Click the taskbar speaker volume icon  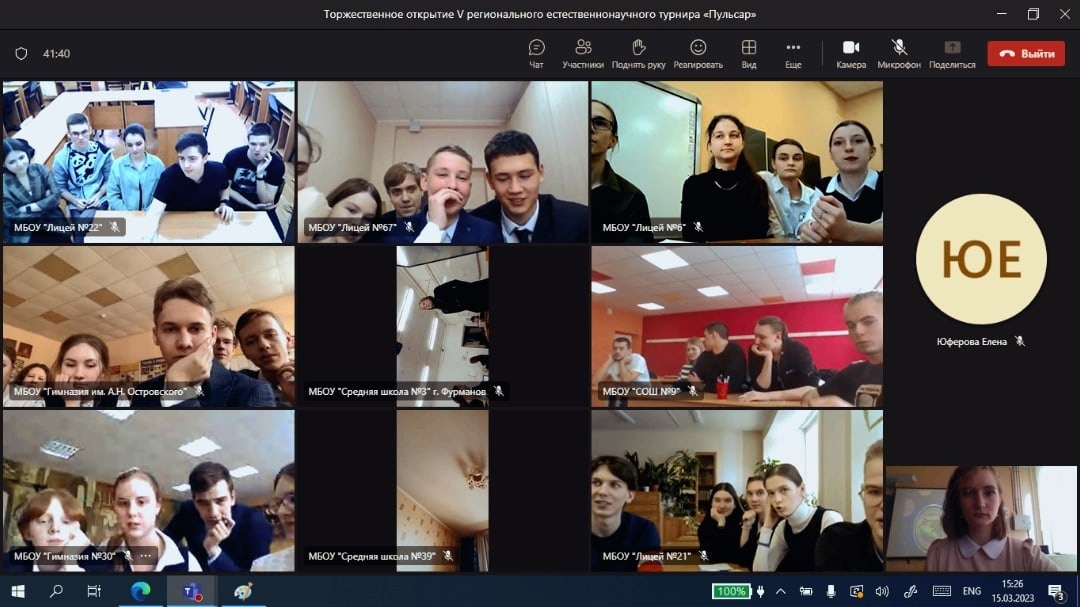pyautogui.click(x=882, y=591)
